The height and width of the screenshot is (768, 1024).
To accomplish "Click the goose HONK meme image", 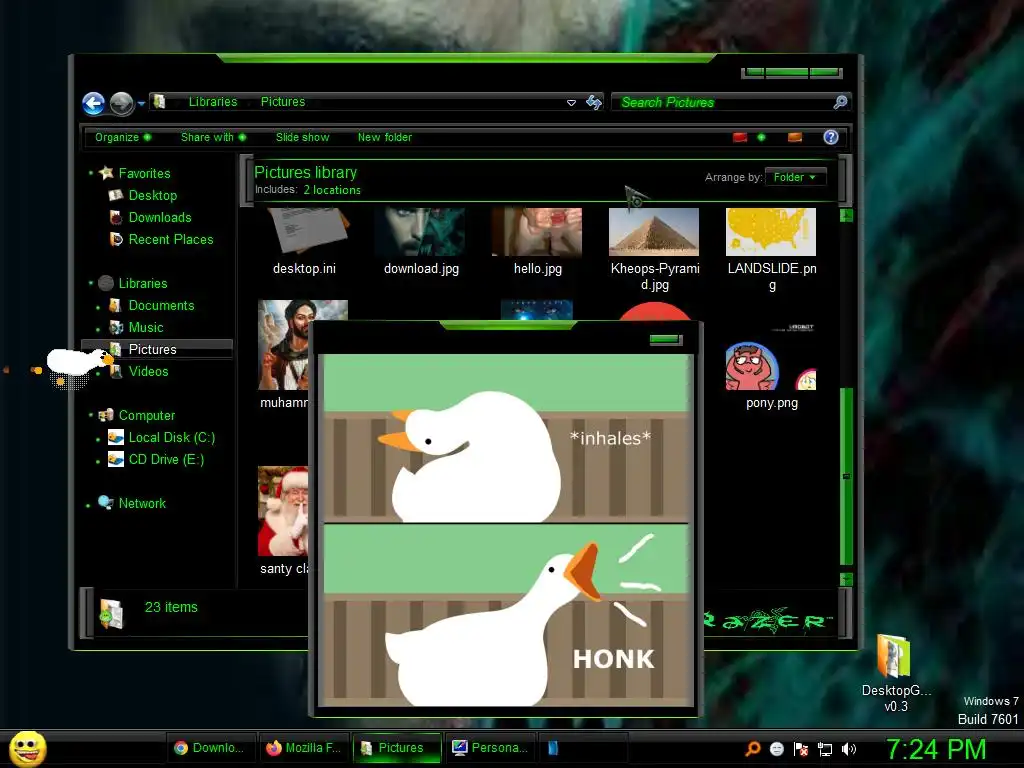I will 505,530.
